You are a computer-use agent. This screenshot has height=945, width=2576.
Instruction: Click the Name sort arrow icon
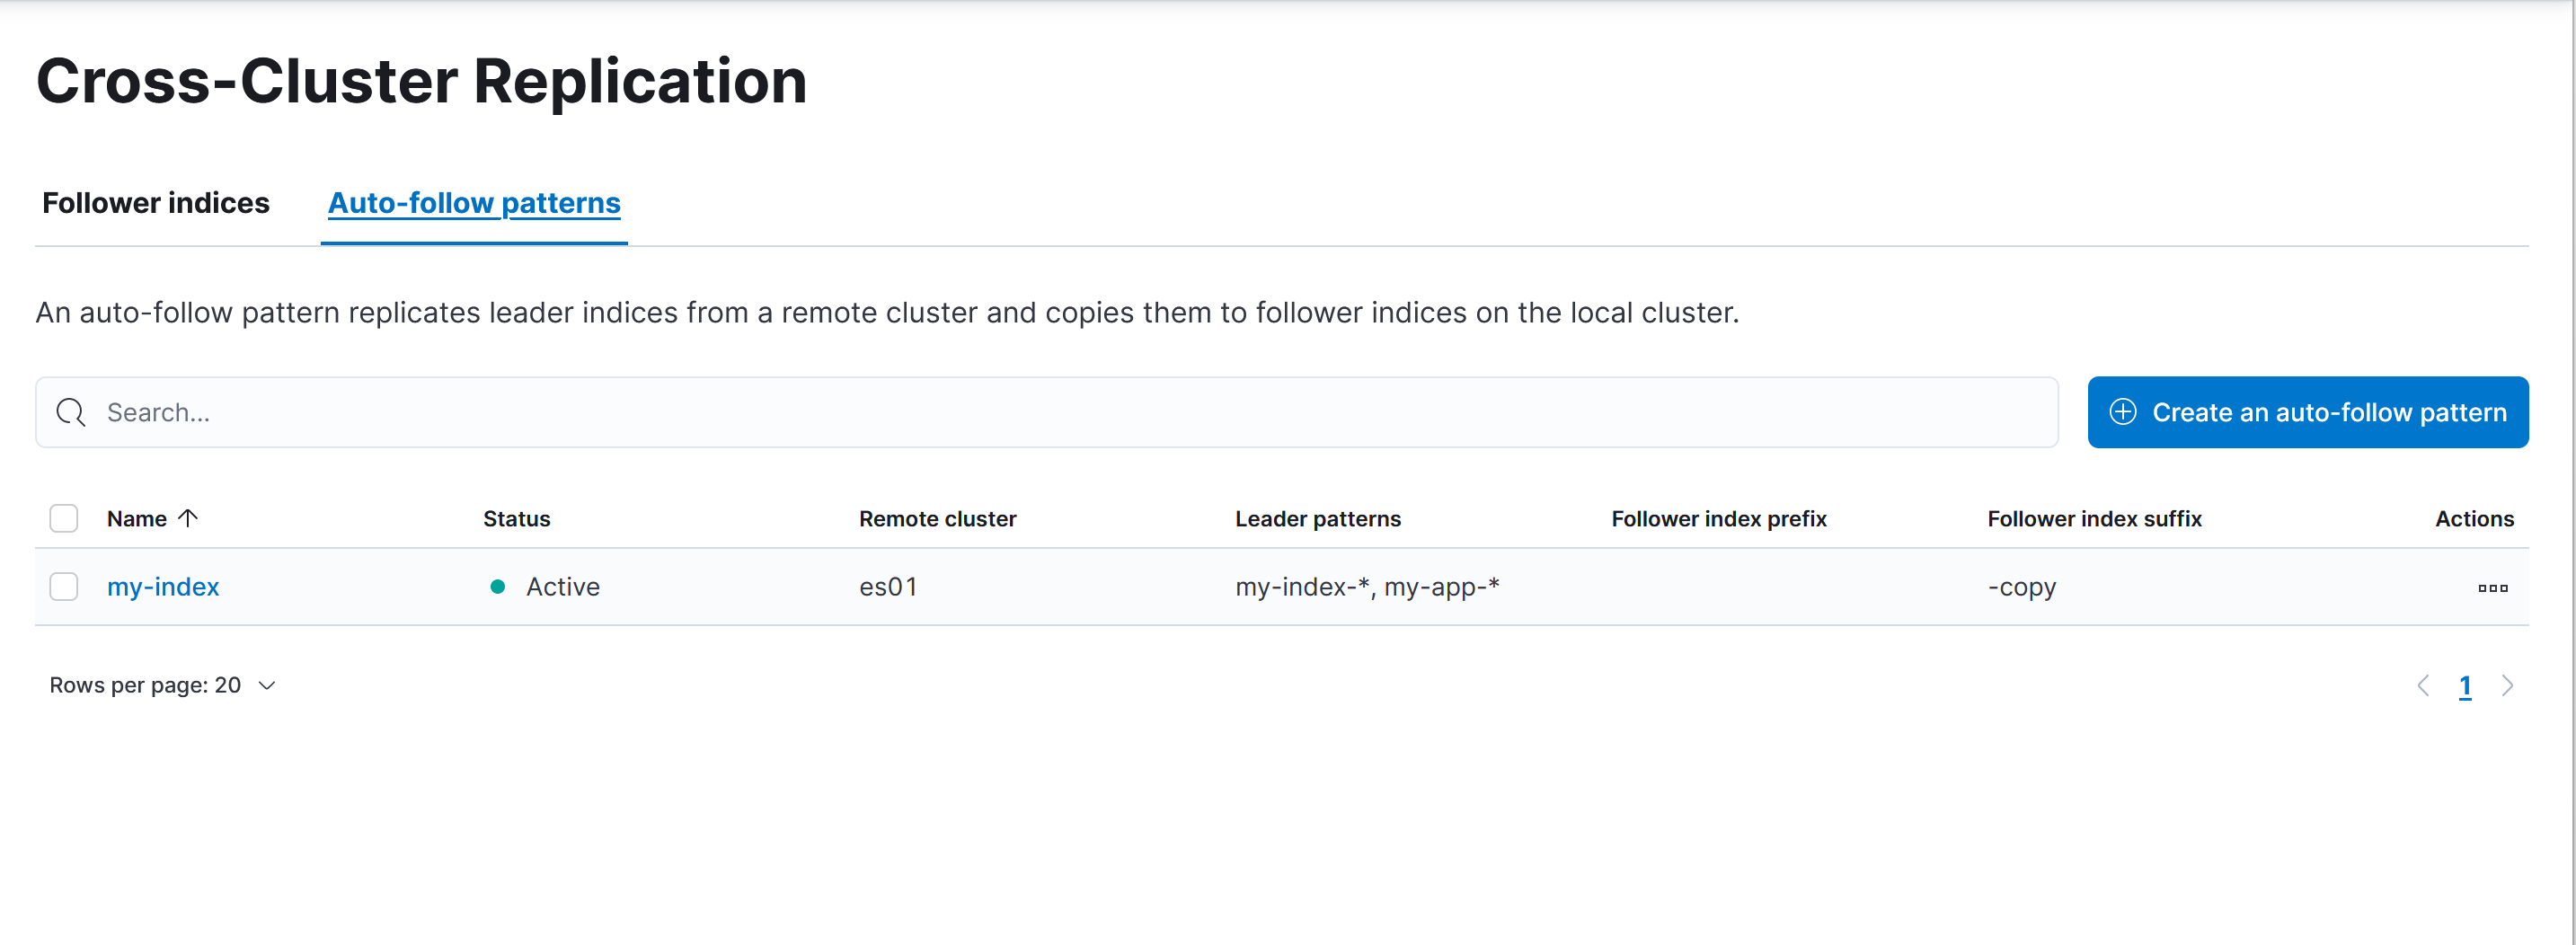click(x=188, y=518)
